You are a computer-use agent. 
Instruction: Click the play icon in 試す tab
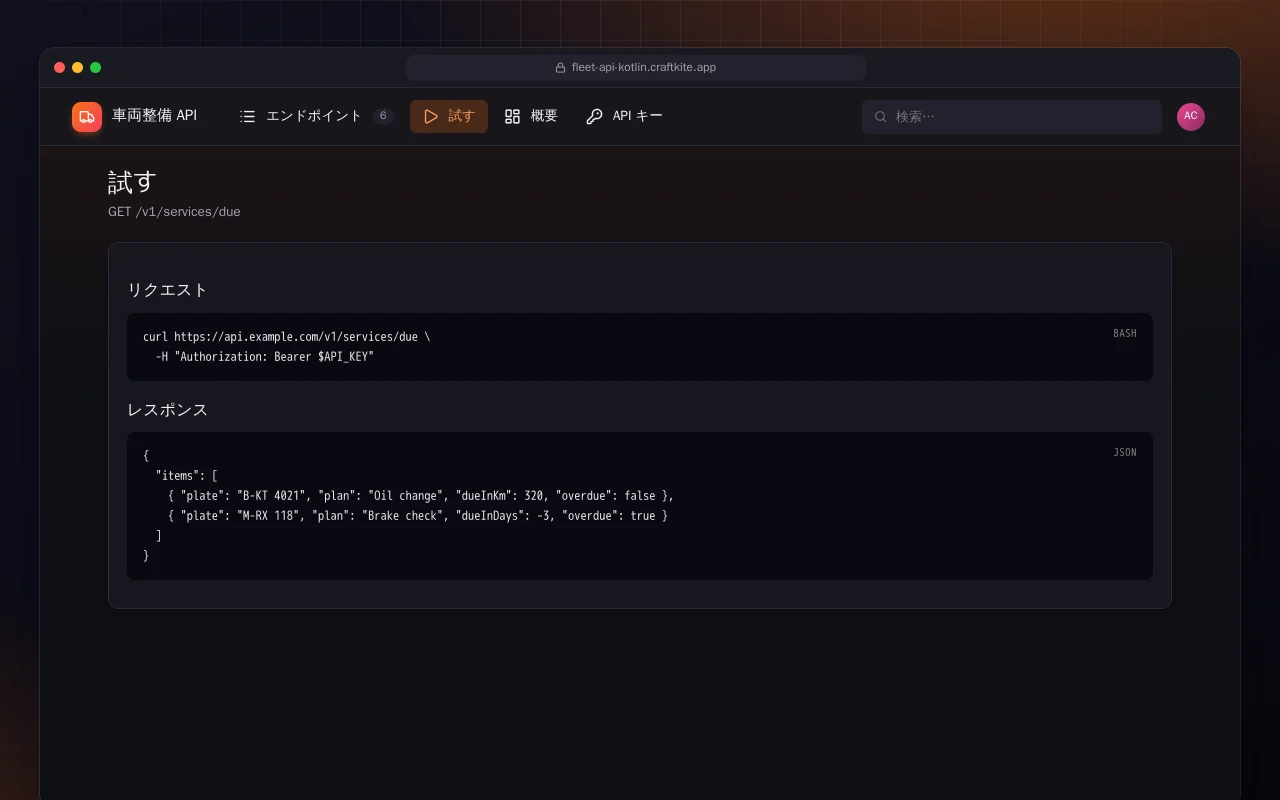click(431, 117)
